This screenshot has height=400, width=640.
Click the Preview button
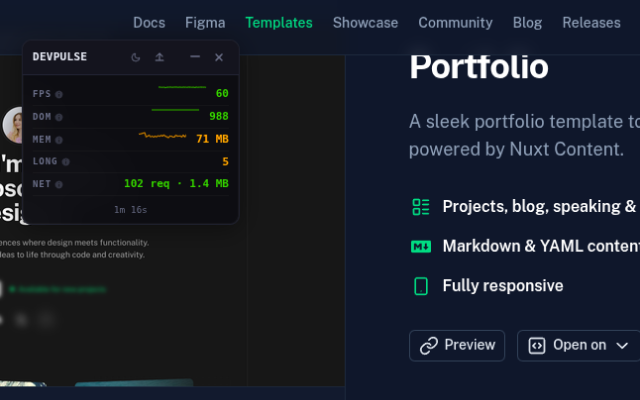click(x=457, y=345)
